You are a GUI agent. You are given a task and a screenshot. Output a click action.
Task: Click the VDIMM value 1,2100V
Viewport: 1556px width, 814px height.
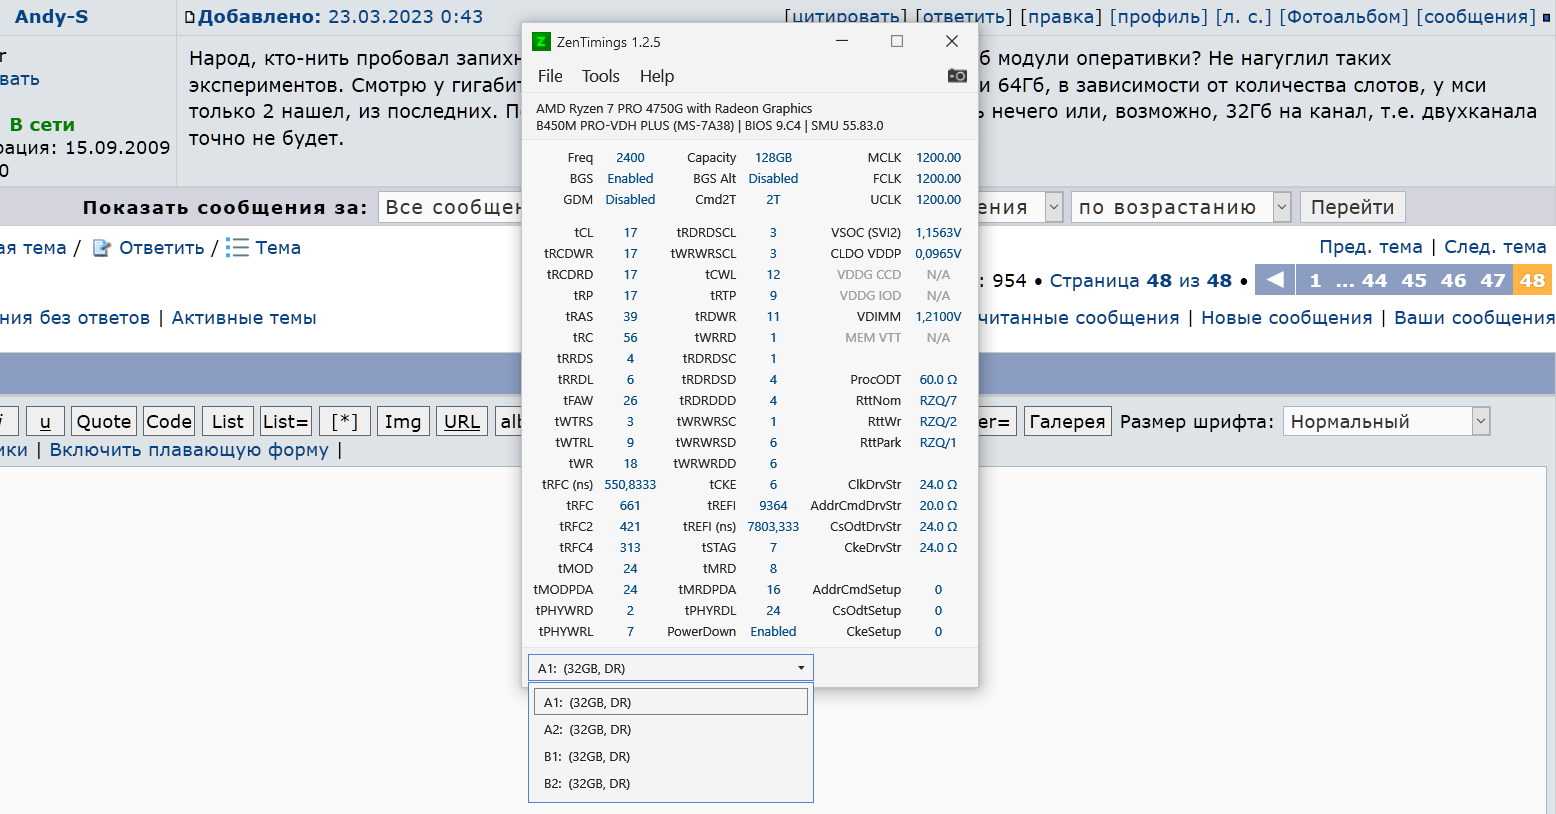(x=938, y=317)
